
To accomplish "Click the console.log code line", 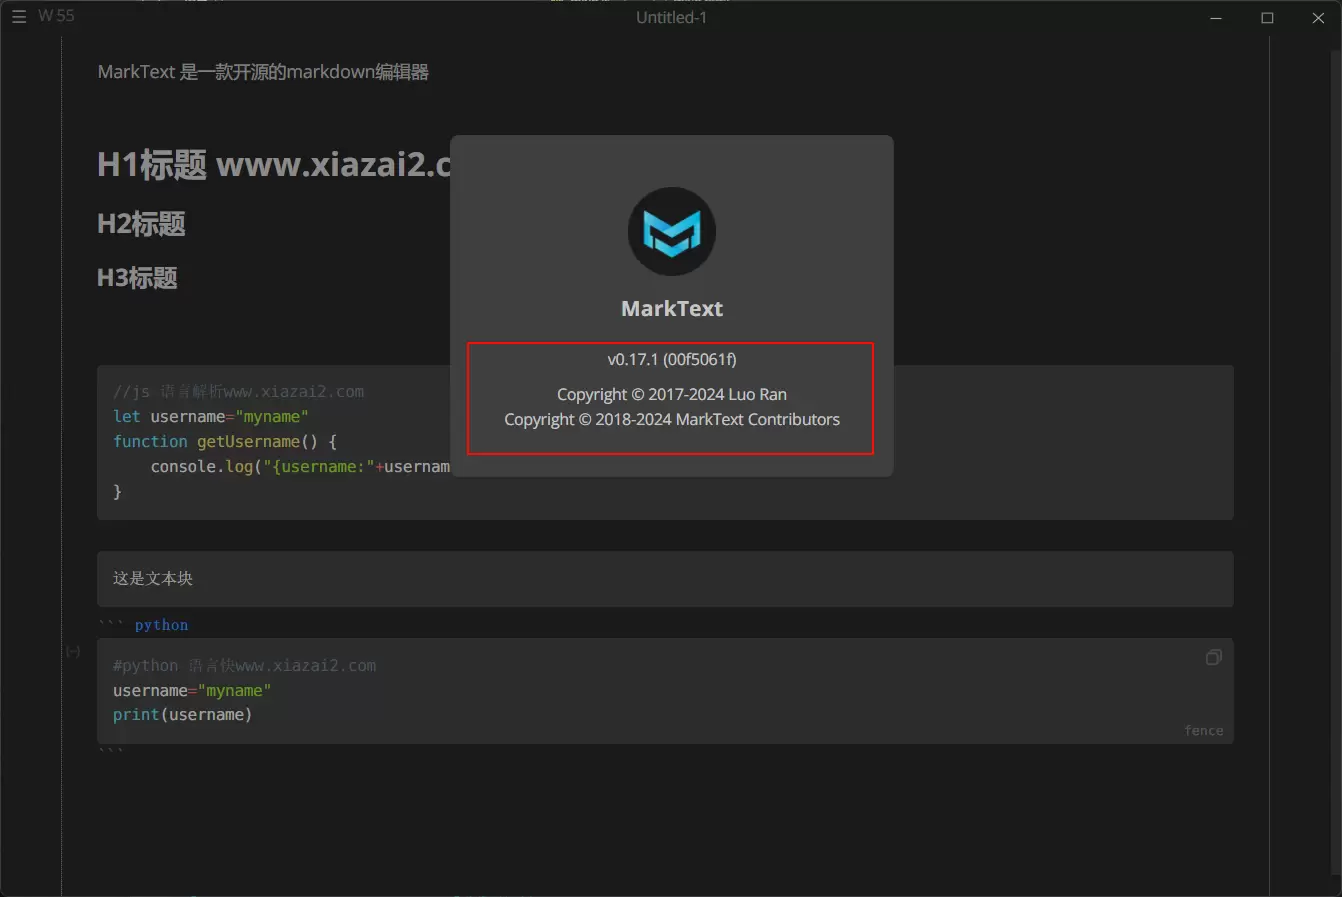I will pyautogui.click(x=300, y=467).
